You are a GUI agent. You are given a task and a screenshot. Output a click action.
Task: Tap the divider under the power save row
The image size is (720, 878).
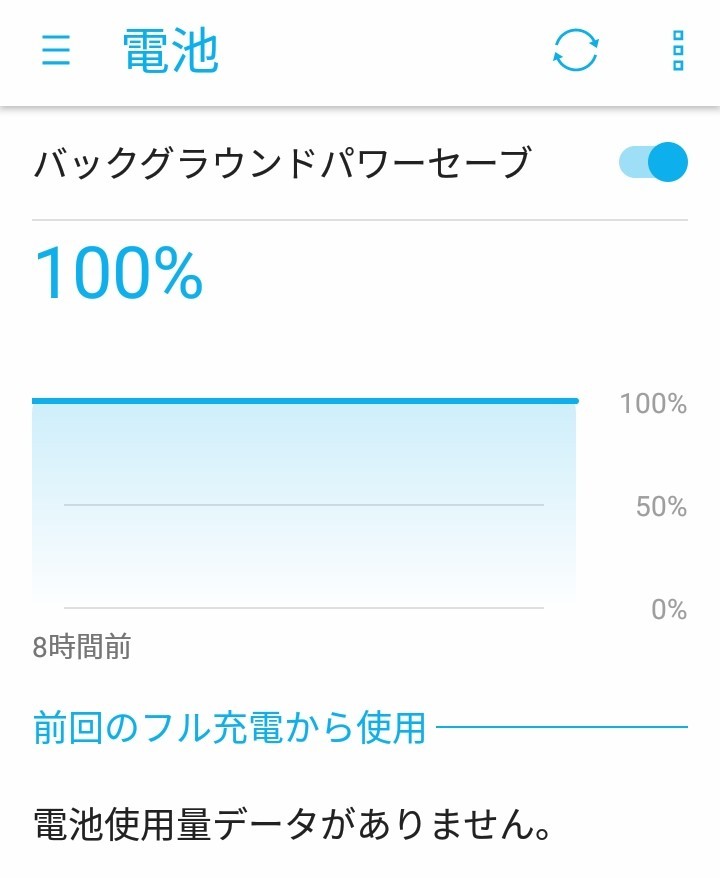pos(360,220)
